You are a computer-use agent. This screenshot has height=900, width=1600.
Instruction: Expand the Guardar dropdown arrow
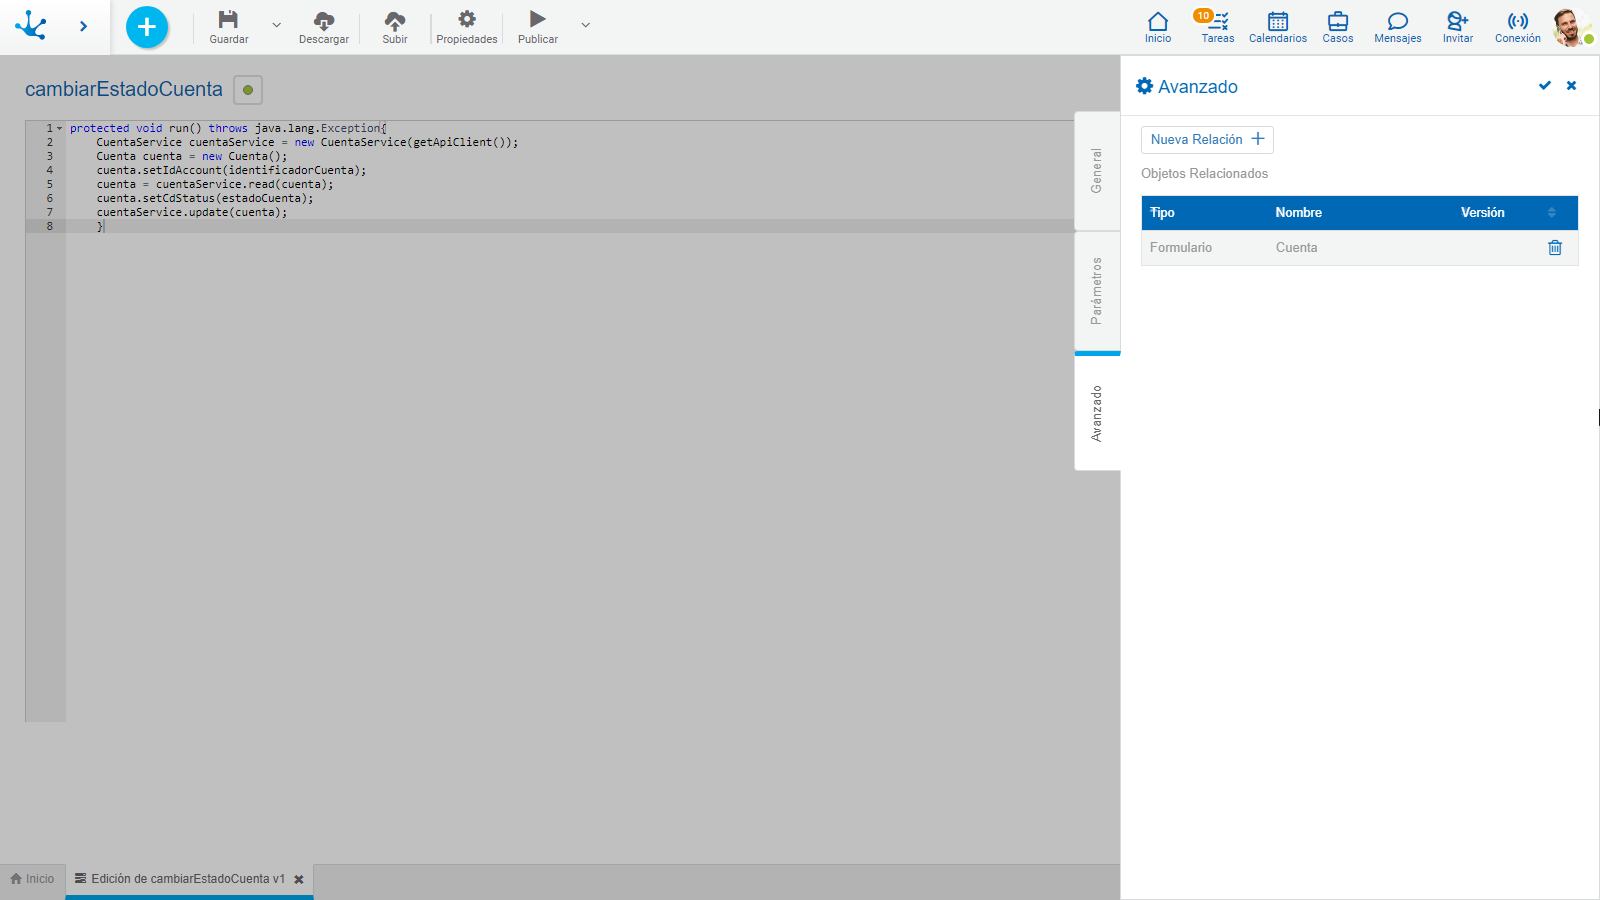(x=277, y=25)
